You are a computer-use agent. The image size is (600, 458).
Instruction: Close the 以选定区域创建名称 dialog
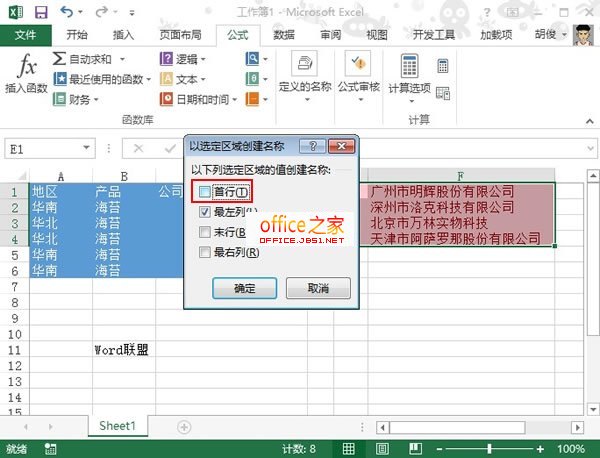point(341,146)
